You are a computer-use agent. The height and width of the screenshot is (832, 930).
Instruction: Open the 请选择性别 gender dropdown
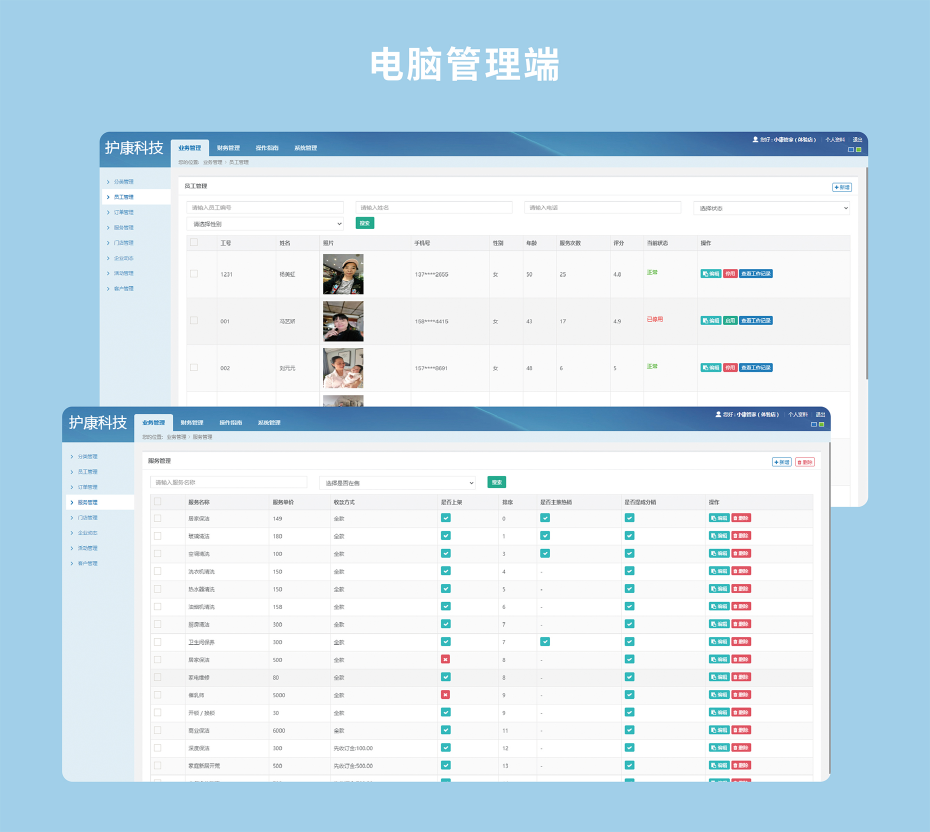click(265, 224)
